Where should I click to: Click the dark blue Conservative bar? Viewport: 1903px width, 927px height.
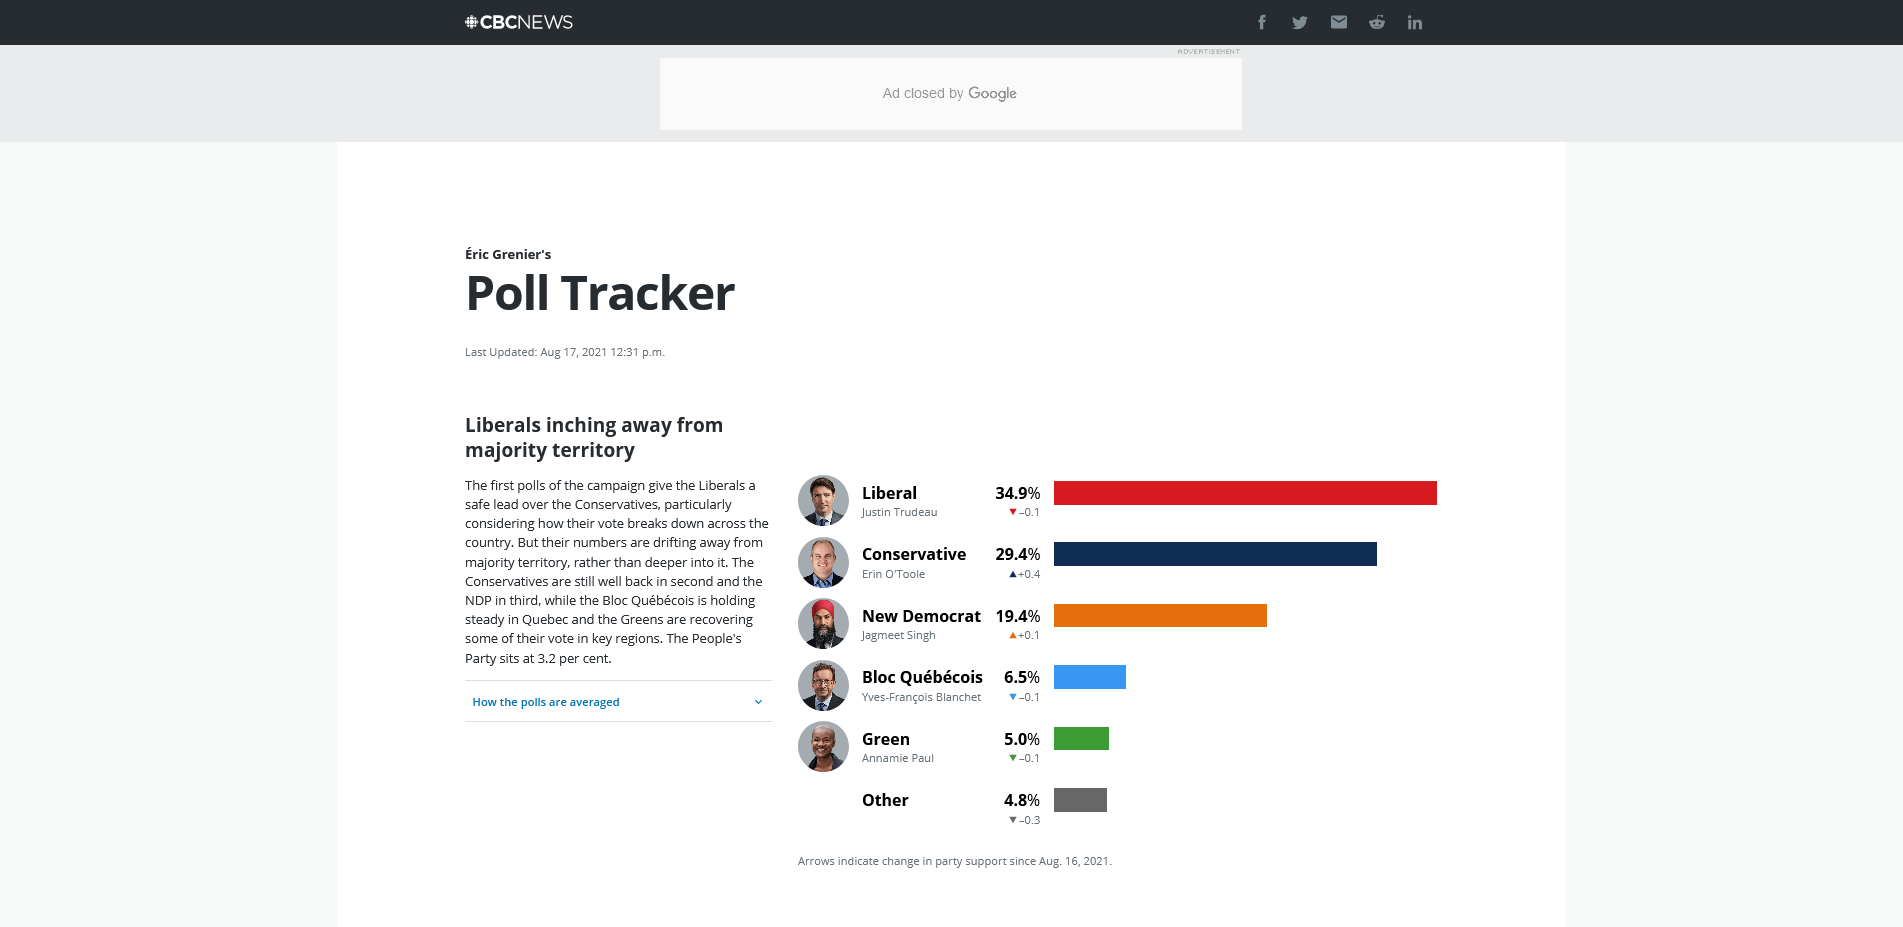point(1215,554)
